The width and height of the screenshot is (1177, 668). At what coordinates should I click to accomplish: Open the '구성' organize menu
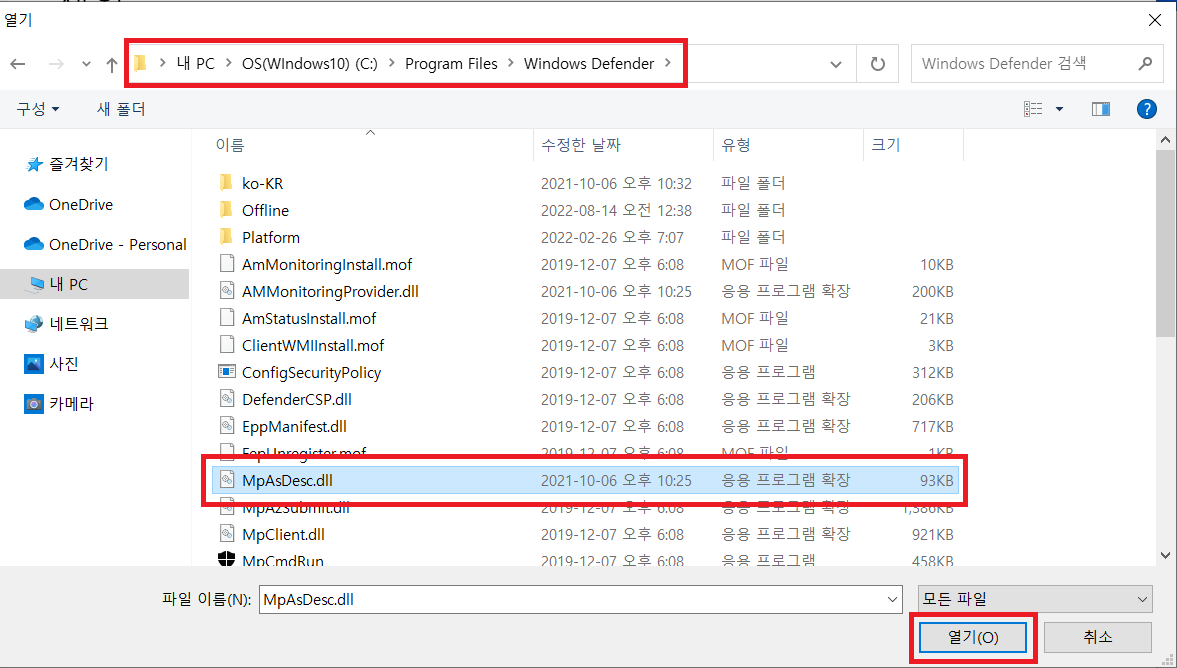38,109
